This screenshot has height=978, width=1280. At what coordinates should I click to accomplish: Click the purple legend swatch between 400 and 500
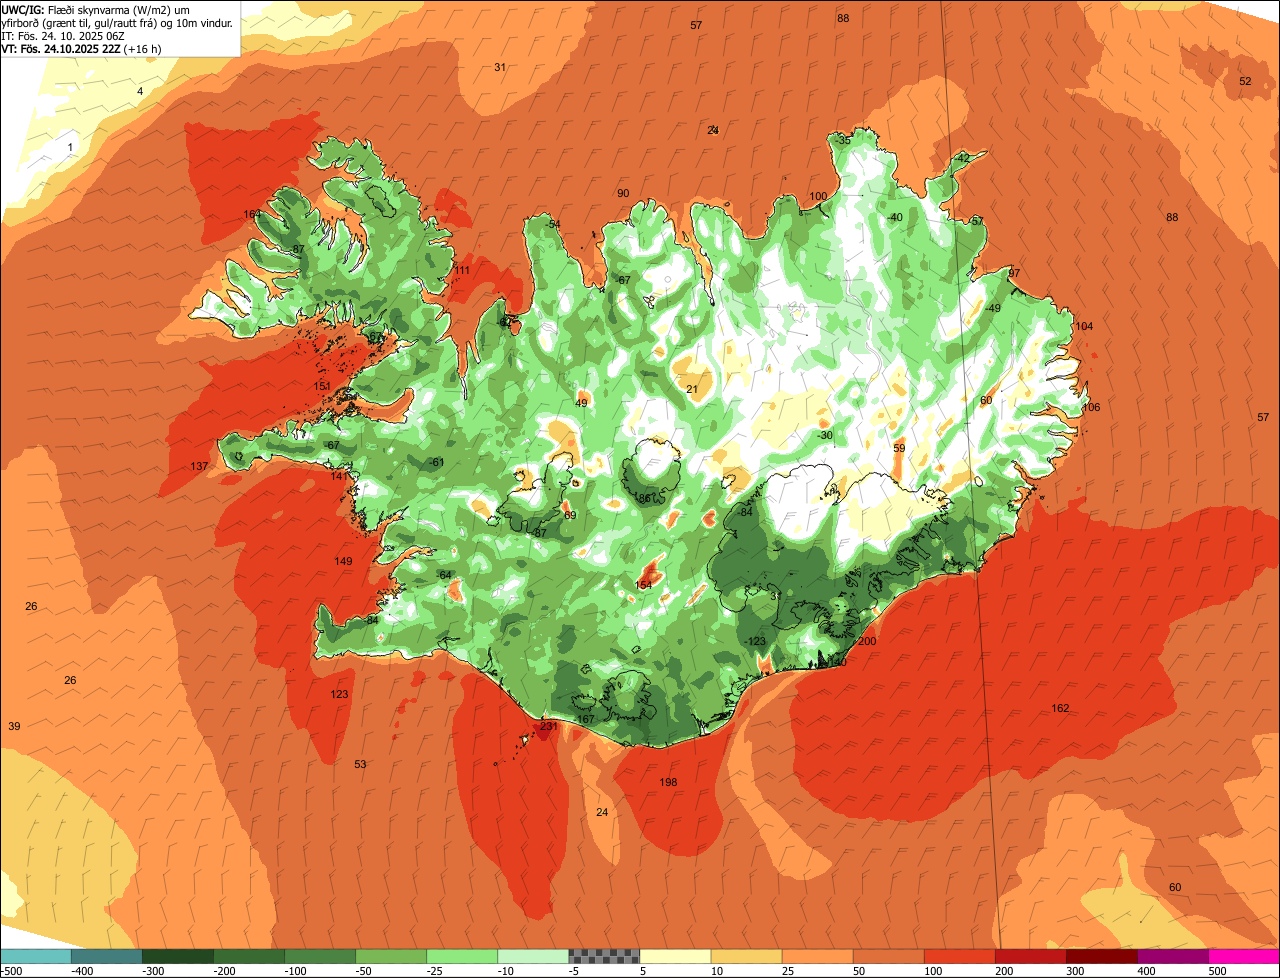1173,955
